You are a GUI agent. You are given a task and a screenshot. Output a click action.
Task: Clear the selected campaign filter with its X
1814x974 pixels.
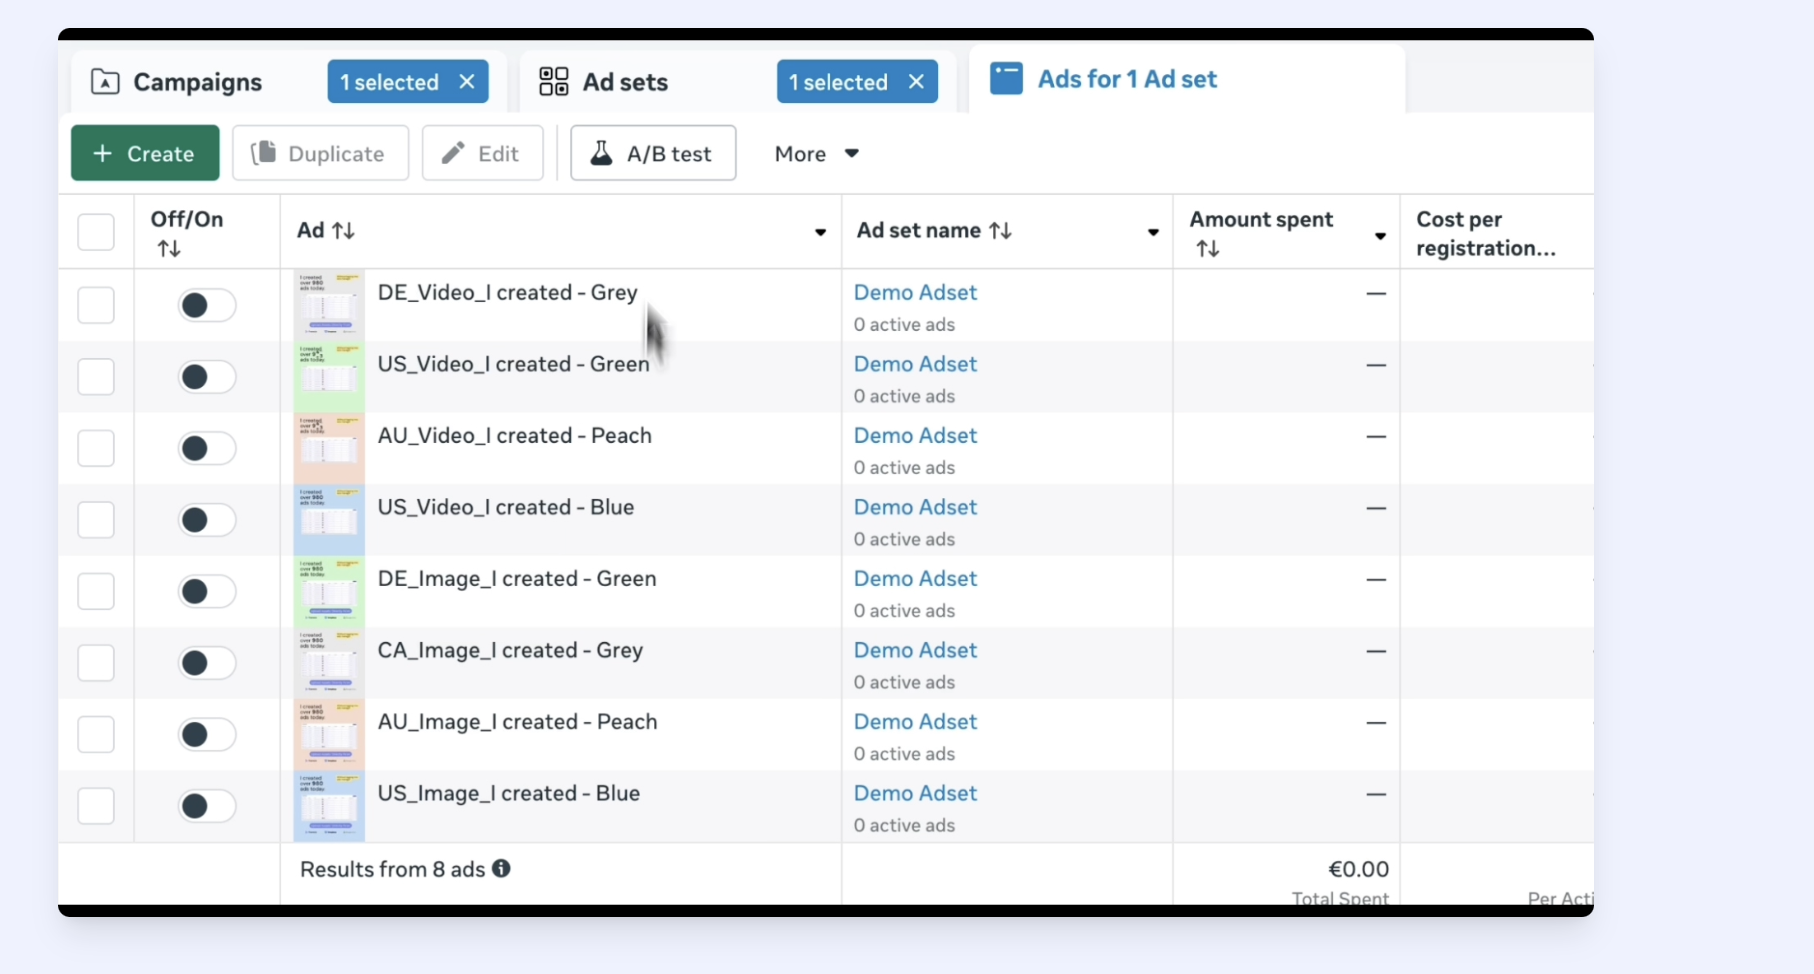(467, 81)
